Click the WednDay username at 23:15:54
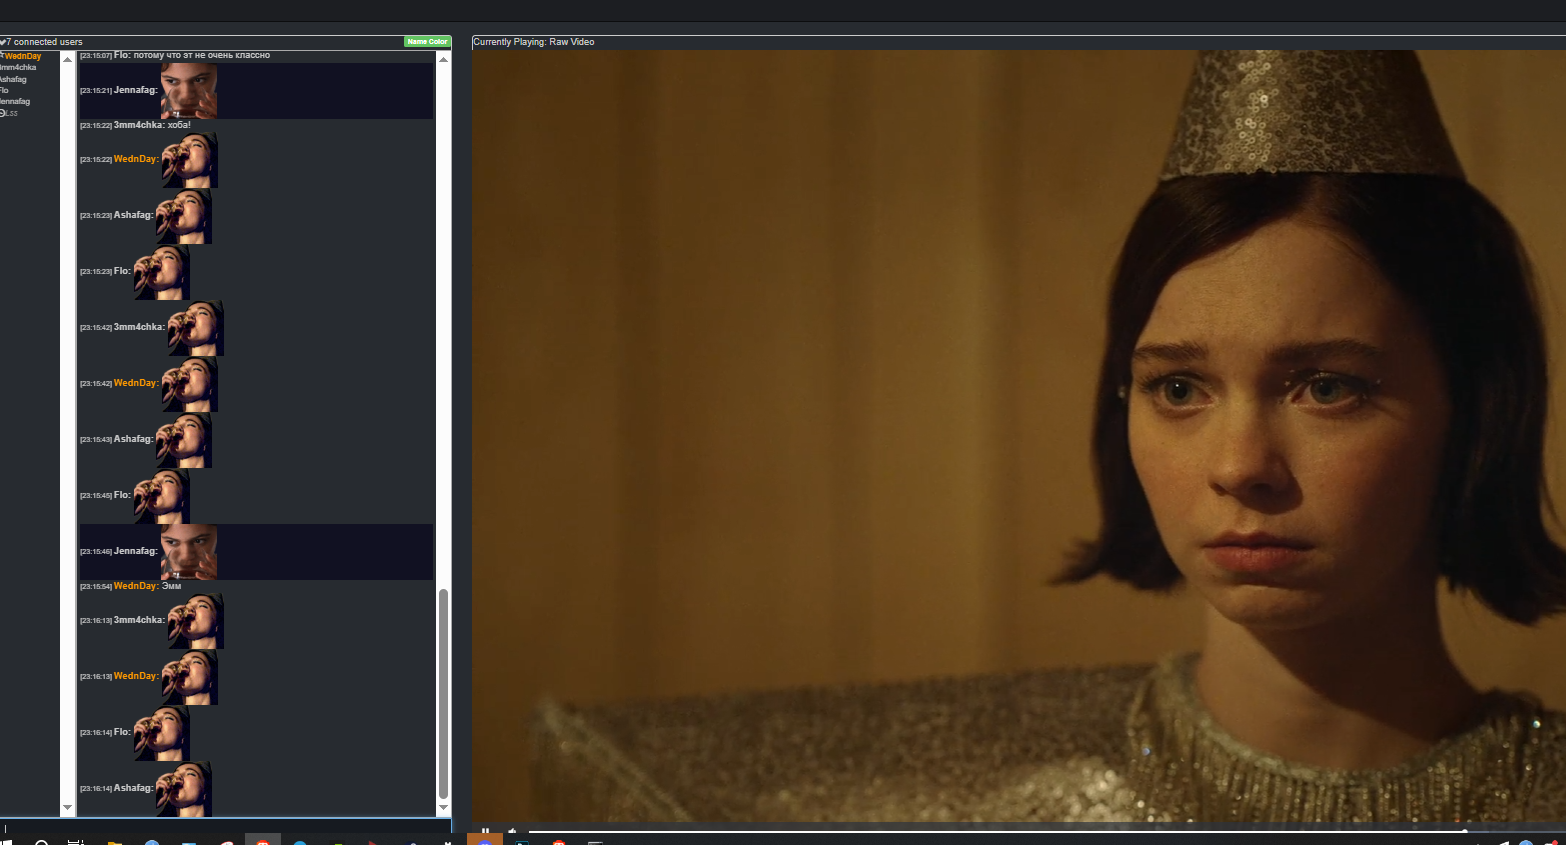This screenshot has height=845, width=1566. pos(136,586)
